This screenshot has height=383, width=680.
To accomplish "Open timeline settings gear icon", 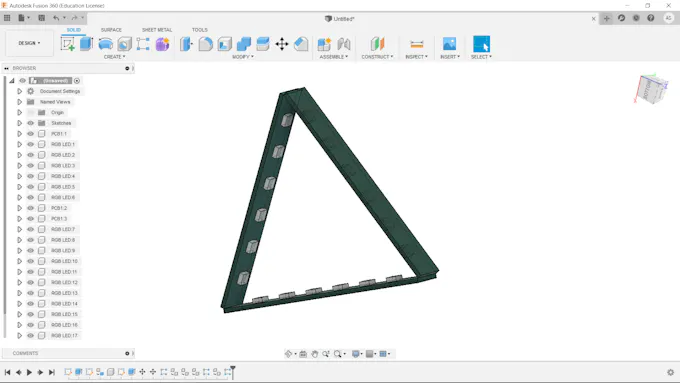I will pyautogui.click(x=670, y=372).
